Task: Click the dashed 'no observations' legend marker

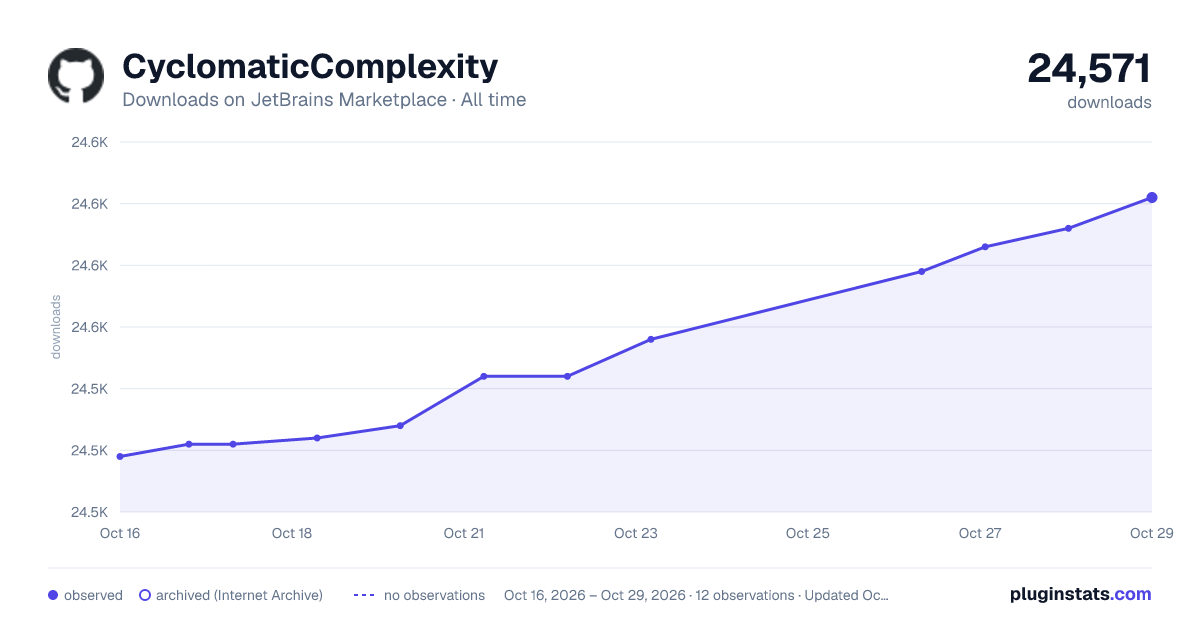Action: pyautogui.click(x=364, y=595)
